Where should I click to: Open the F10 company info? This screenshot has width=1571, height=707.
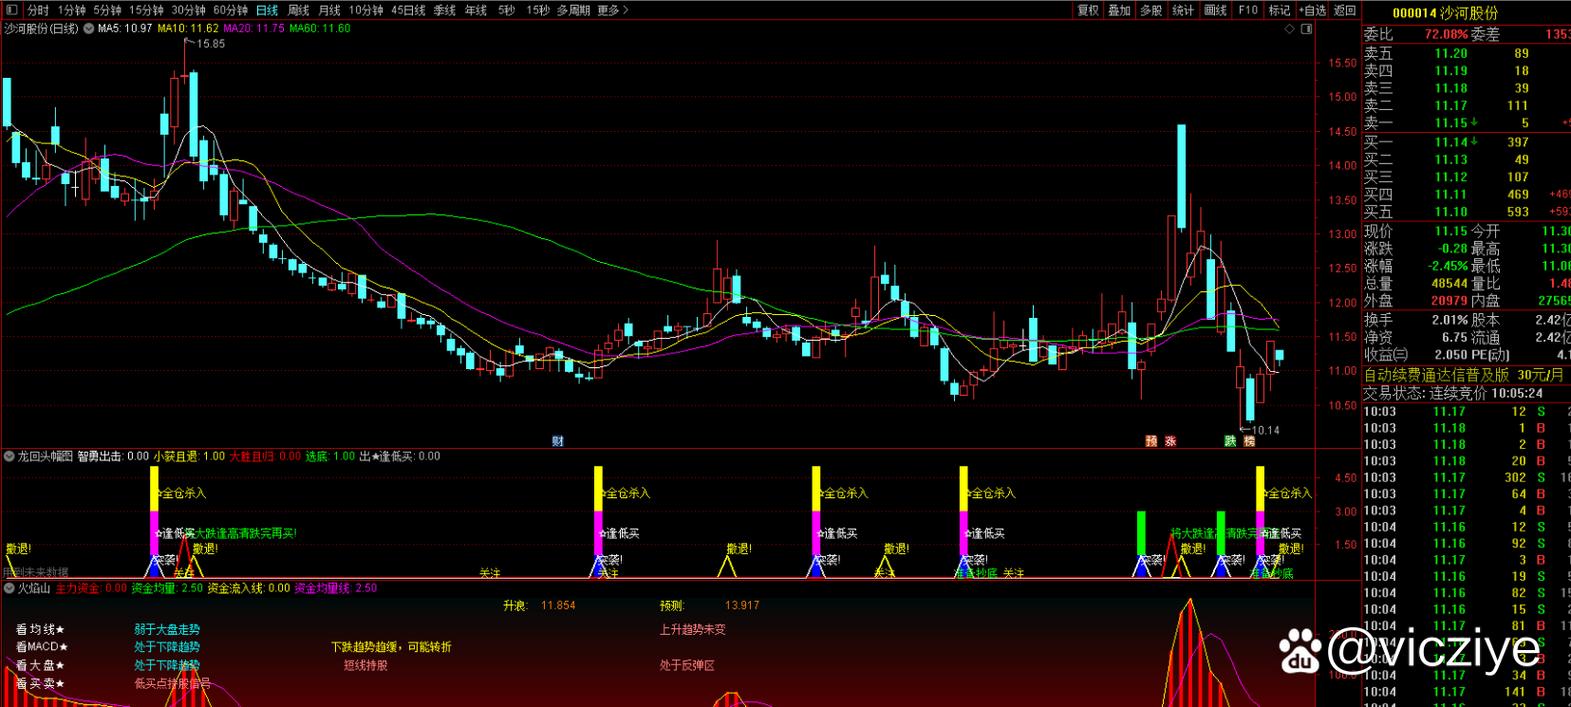coord(1248,10)
